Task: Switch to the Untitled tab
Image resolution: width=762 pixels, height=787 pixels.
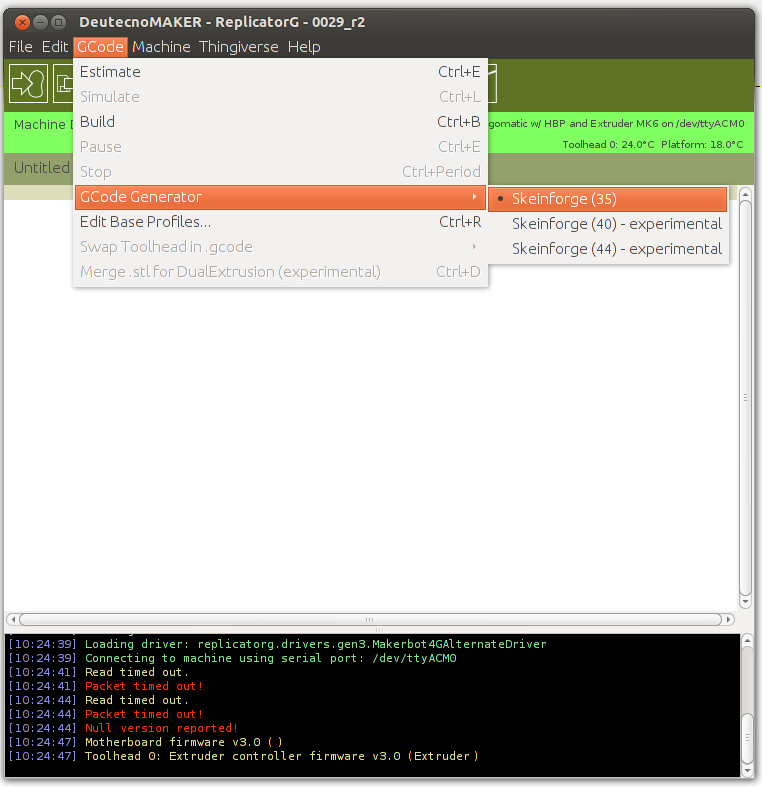Action: click(x=41, y=168)
